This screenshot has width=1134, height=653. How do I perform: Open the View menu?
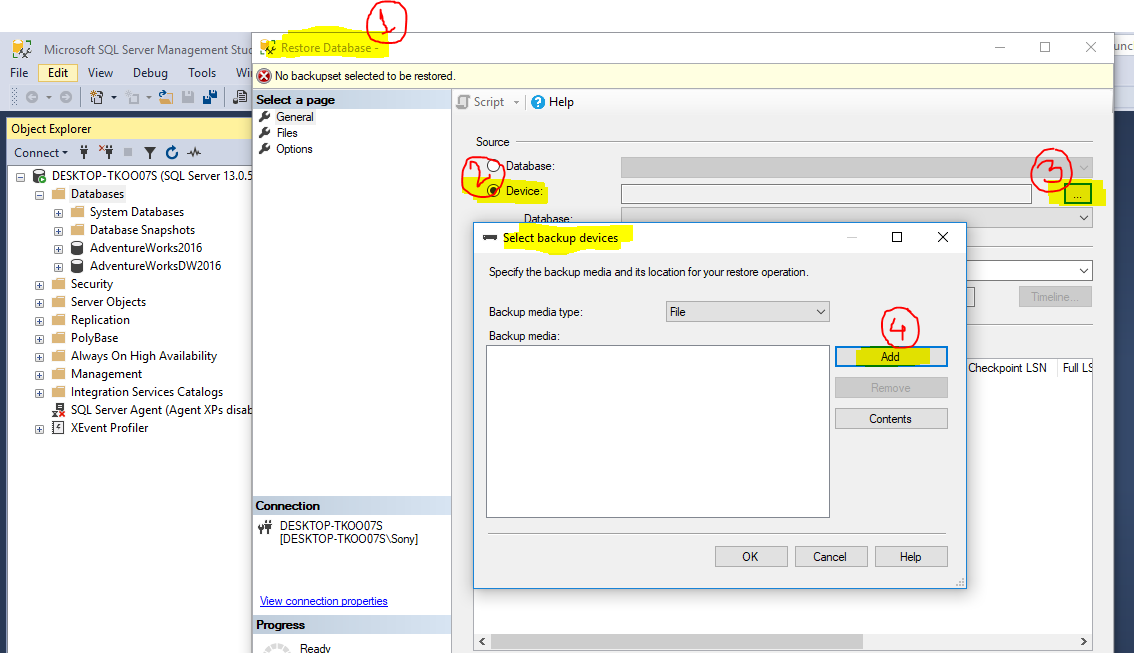tap(101, 72)
